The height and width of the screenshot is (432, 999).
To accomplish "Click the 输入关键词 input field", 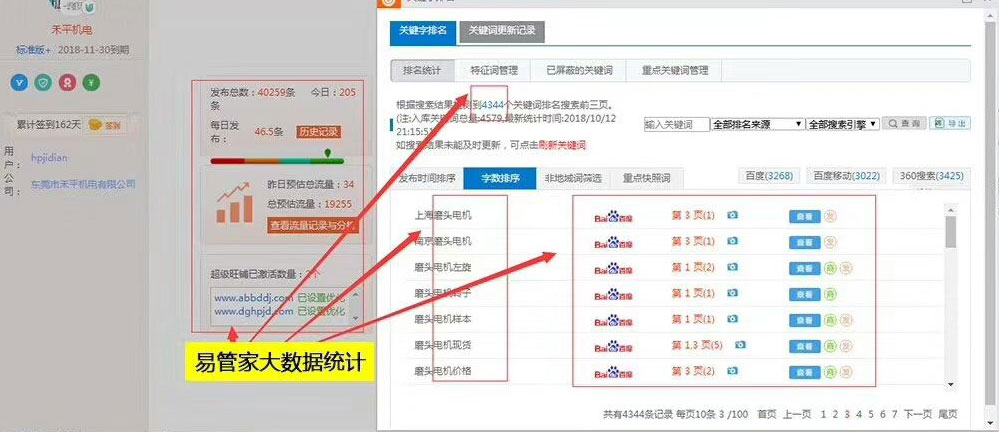I will (x=675, y=124).
